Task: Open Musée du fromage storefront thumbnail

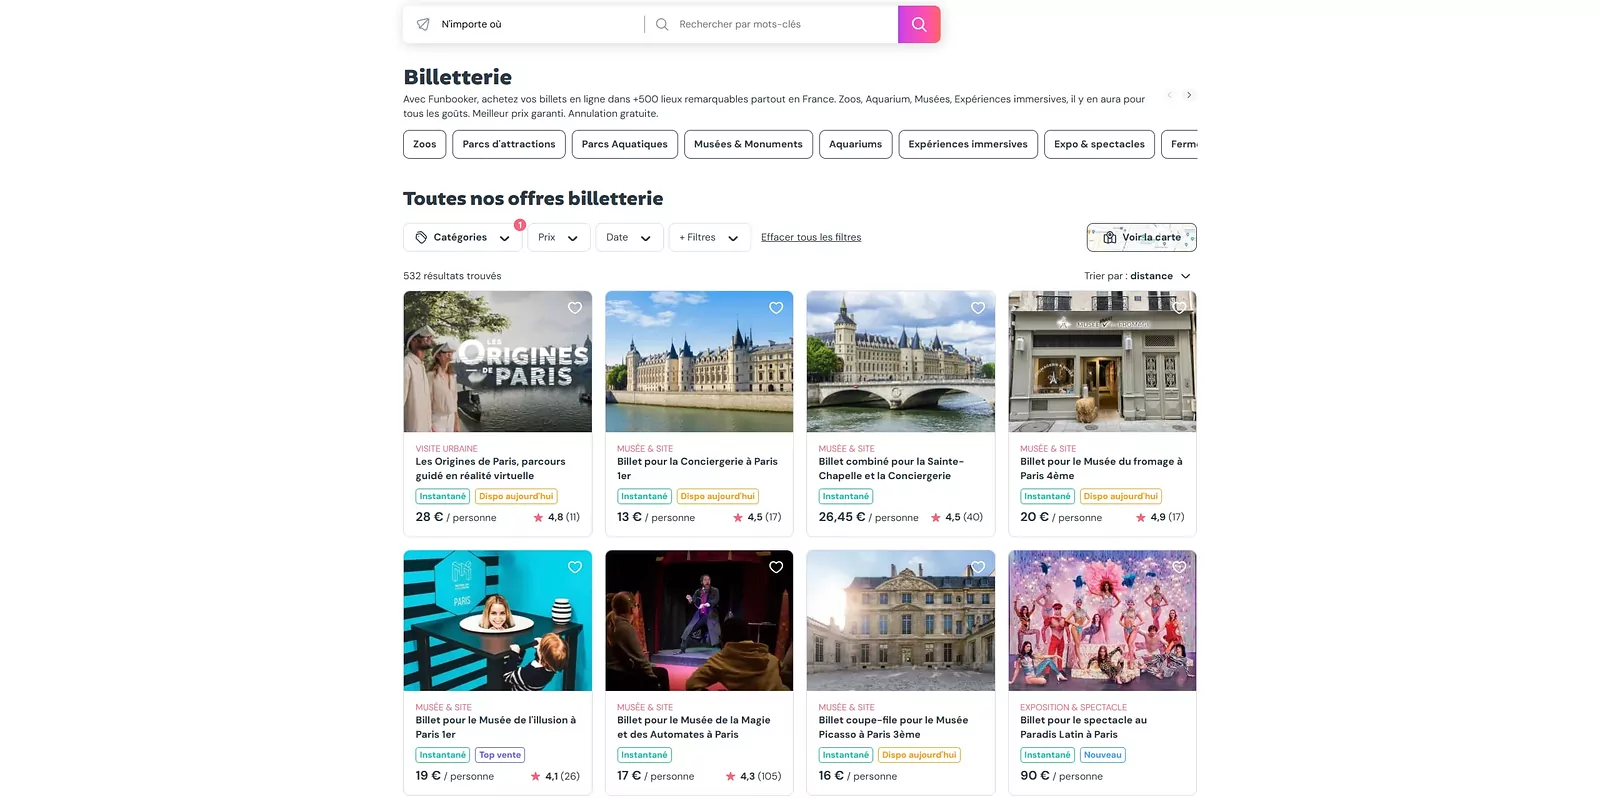Action: 1102,361
